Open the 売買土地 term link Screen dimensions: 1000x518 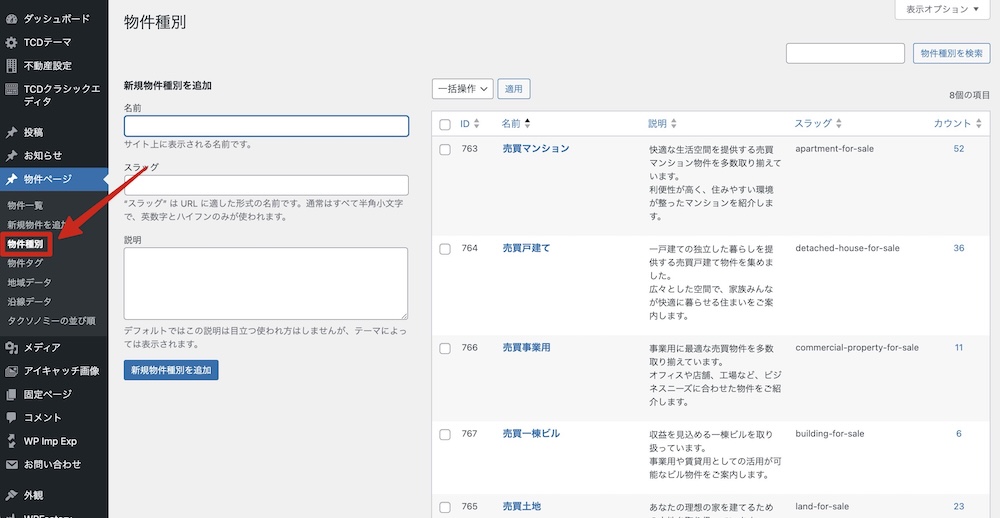521,507
